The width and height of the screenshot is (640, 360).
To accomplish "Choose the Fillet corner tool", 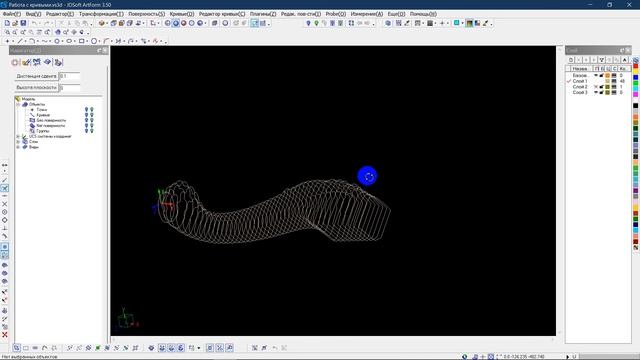I will pyautogui.click(x=106, y=41).
